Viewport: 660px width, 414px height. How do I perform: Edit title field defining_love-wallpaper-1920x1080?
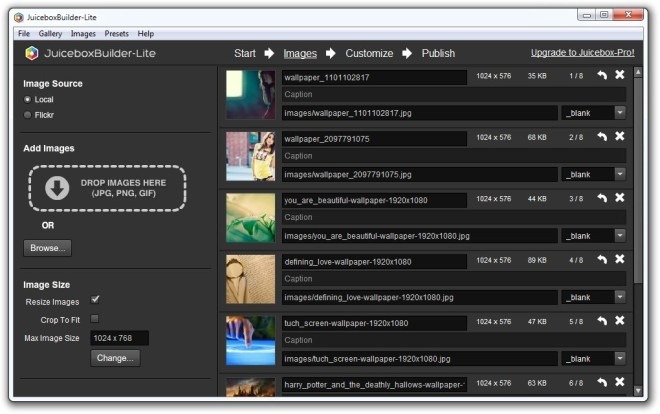(374, 262)
